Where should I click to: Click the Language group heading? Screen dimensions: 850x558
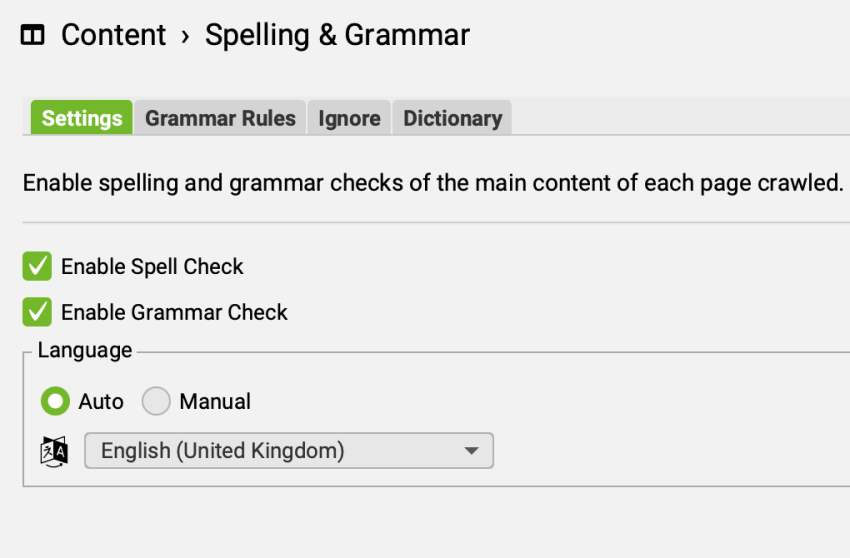tap(85, 351)
